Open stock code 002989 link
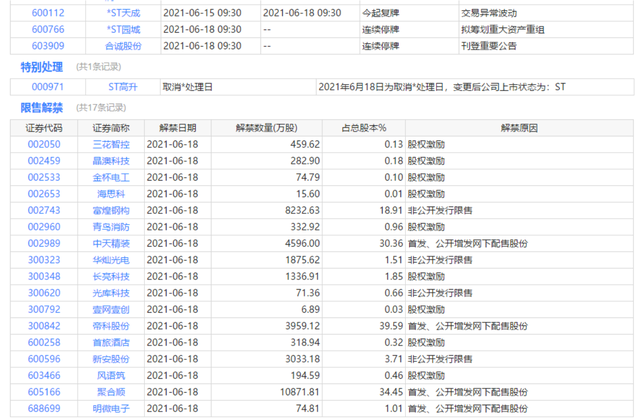This screenshot has width=640, height=419. pos(44,244)
